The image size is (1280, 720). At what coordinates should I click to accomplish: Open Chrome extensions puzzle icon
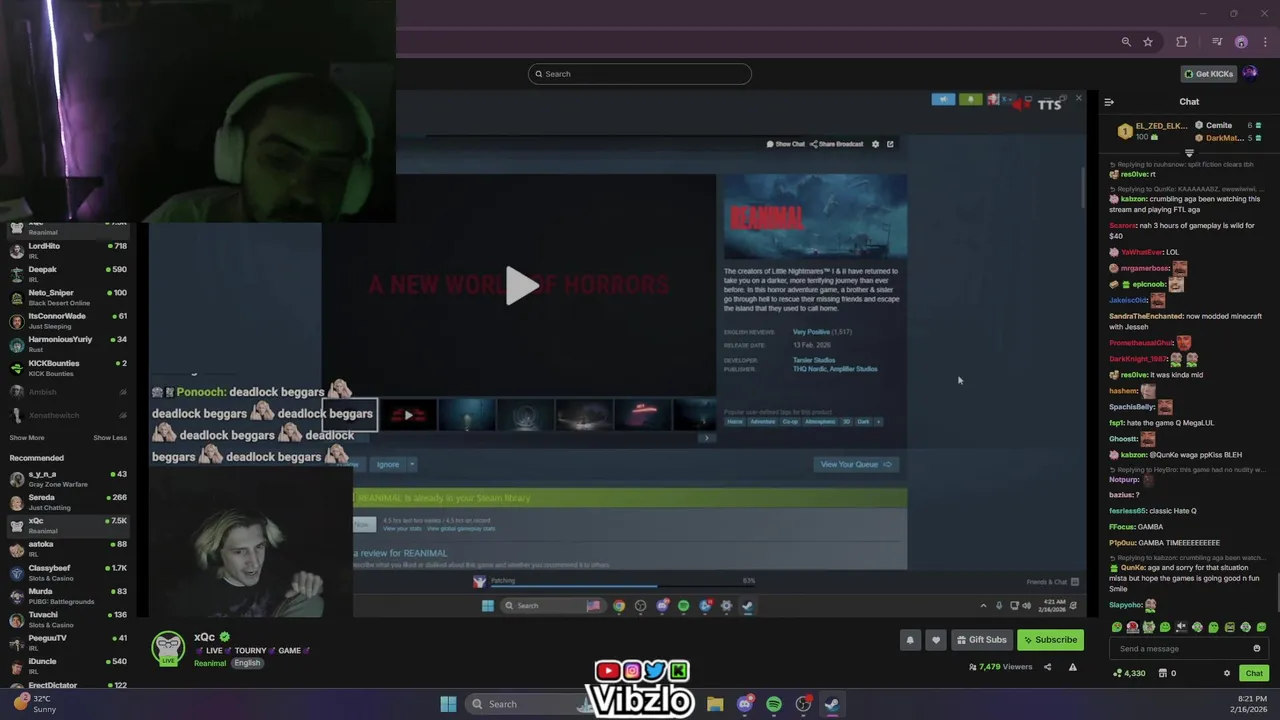click(1182, 42)
